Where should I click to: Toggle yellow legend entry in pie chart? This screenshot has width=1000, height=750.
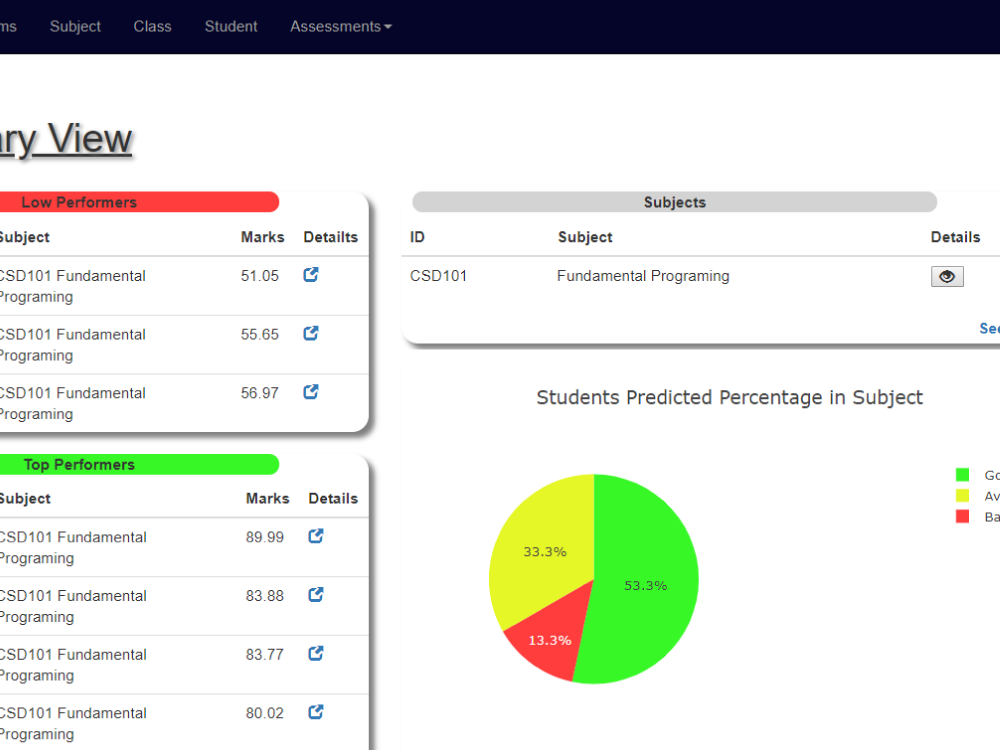(977, 496)
